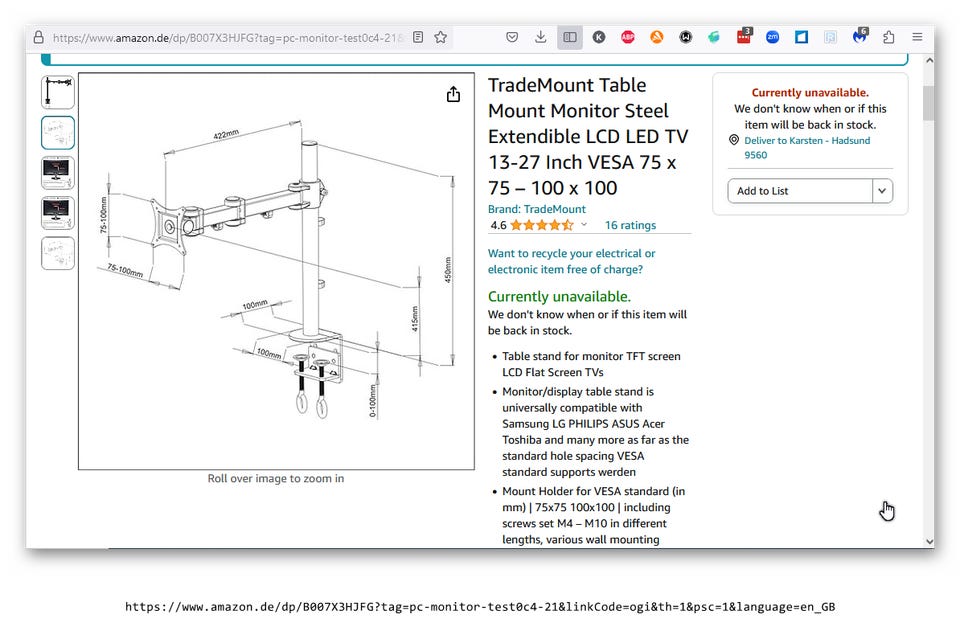Image resolution: width=960 pixels, height=639 pixels.
Task: Click 'Roll over image to zoom in' caption
Action: point(276,478)
